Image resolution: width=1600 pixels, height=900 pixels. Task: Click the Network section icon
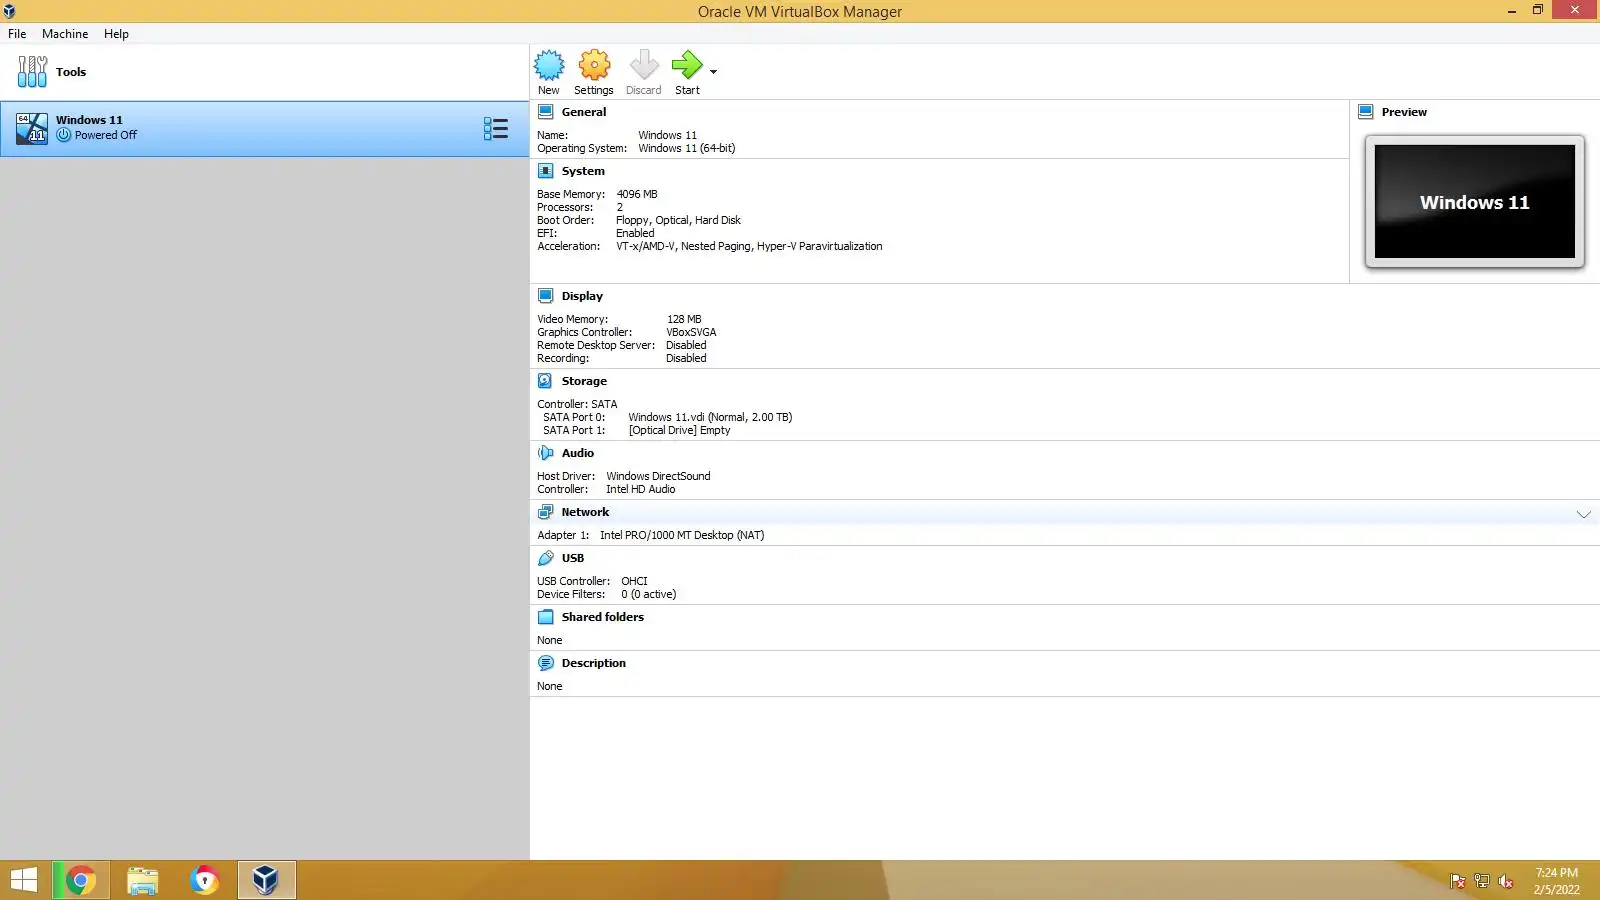click(546, 512)
